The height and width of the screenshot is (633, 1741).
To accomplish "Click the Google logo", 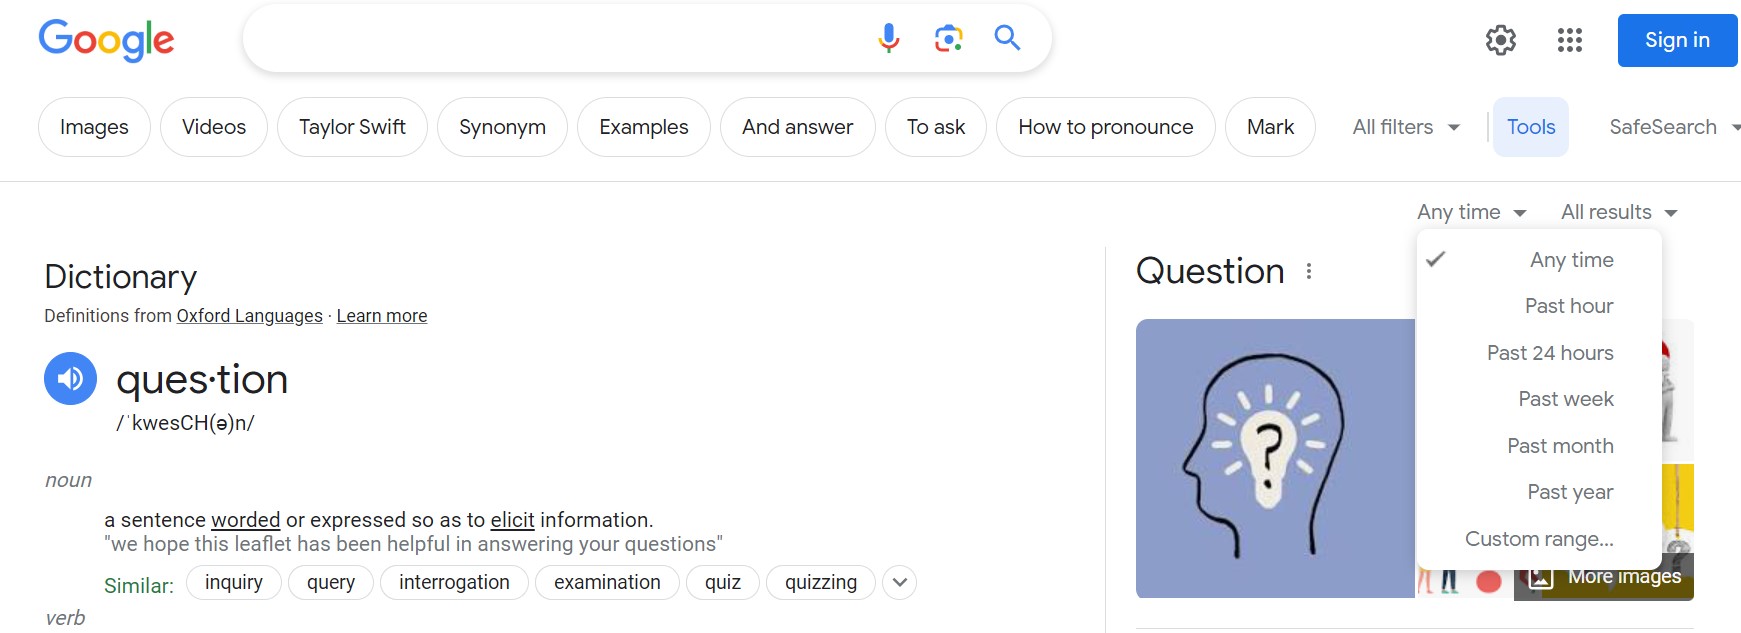I will (106, 41).
